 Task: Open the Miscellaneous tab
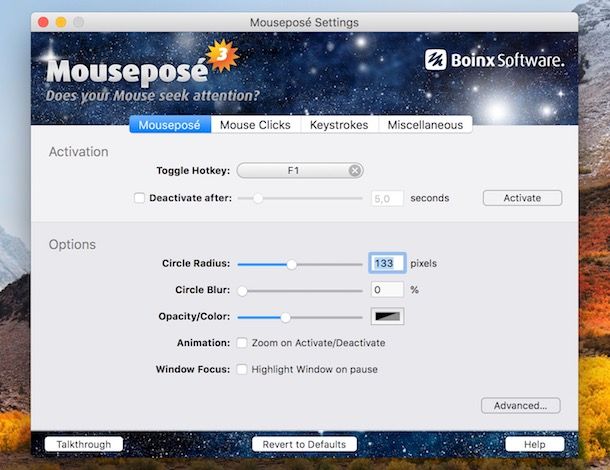(x=425, y=125)
